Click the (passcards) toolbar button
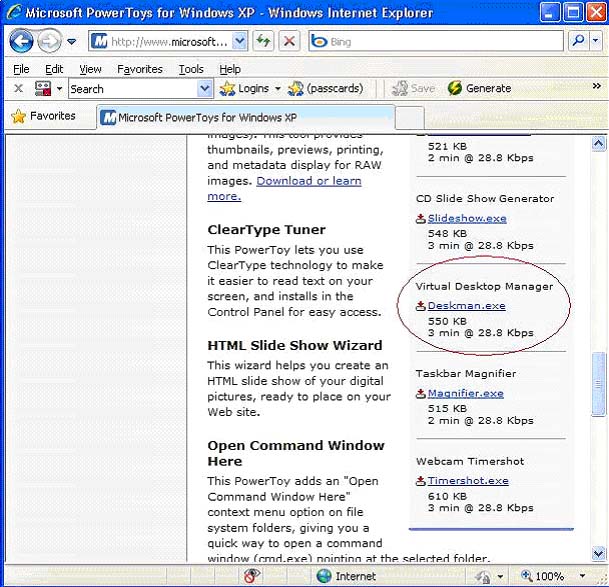 (x=325, y=89)
